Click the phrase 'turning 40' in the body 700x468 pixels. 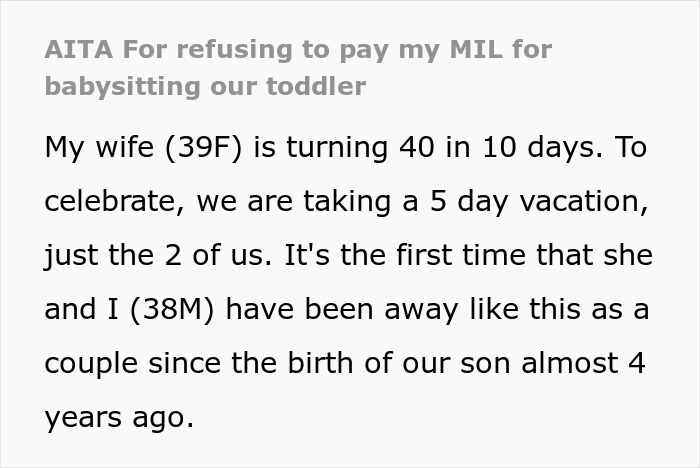[360, 147]
